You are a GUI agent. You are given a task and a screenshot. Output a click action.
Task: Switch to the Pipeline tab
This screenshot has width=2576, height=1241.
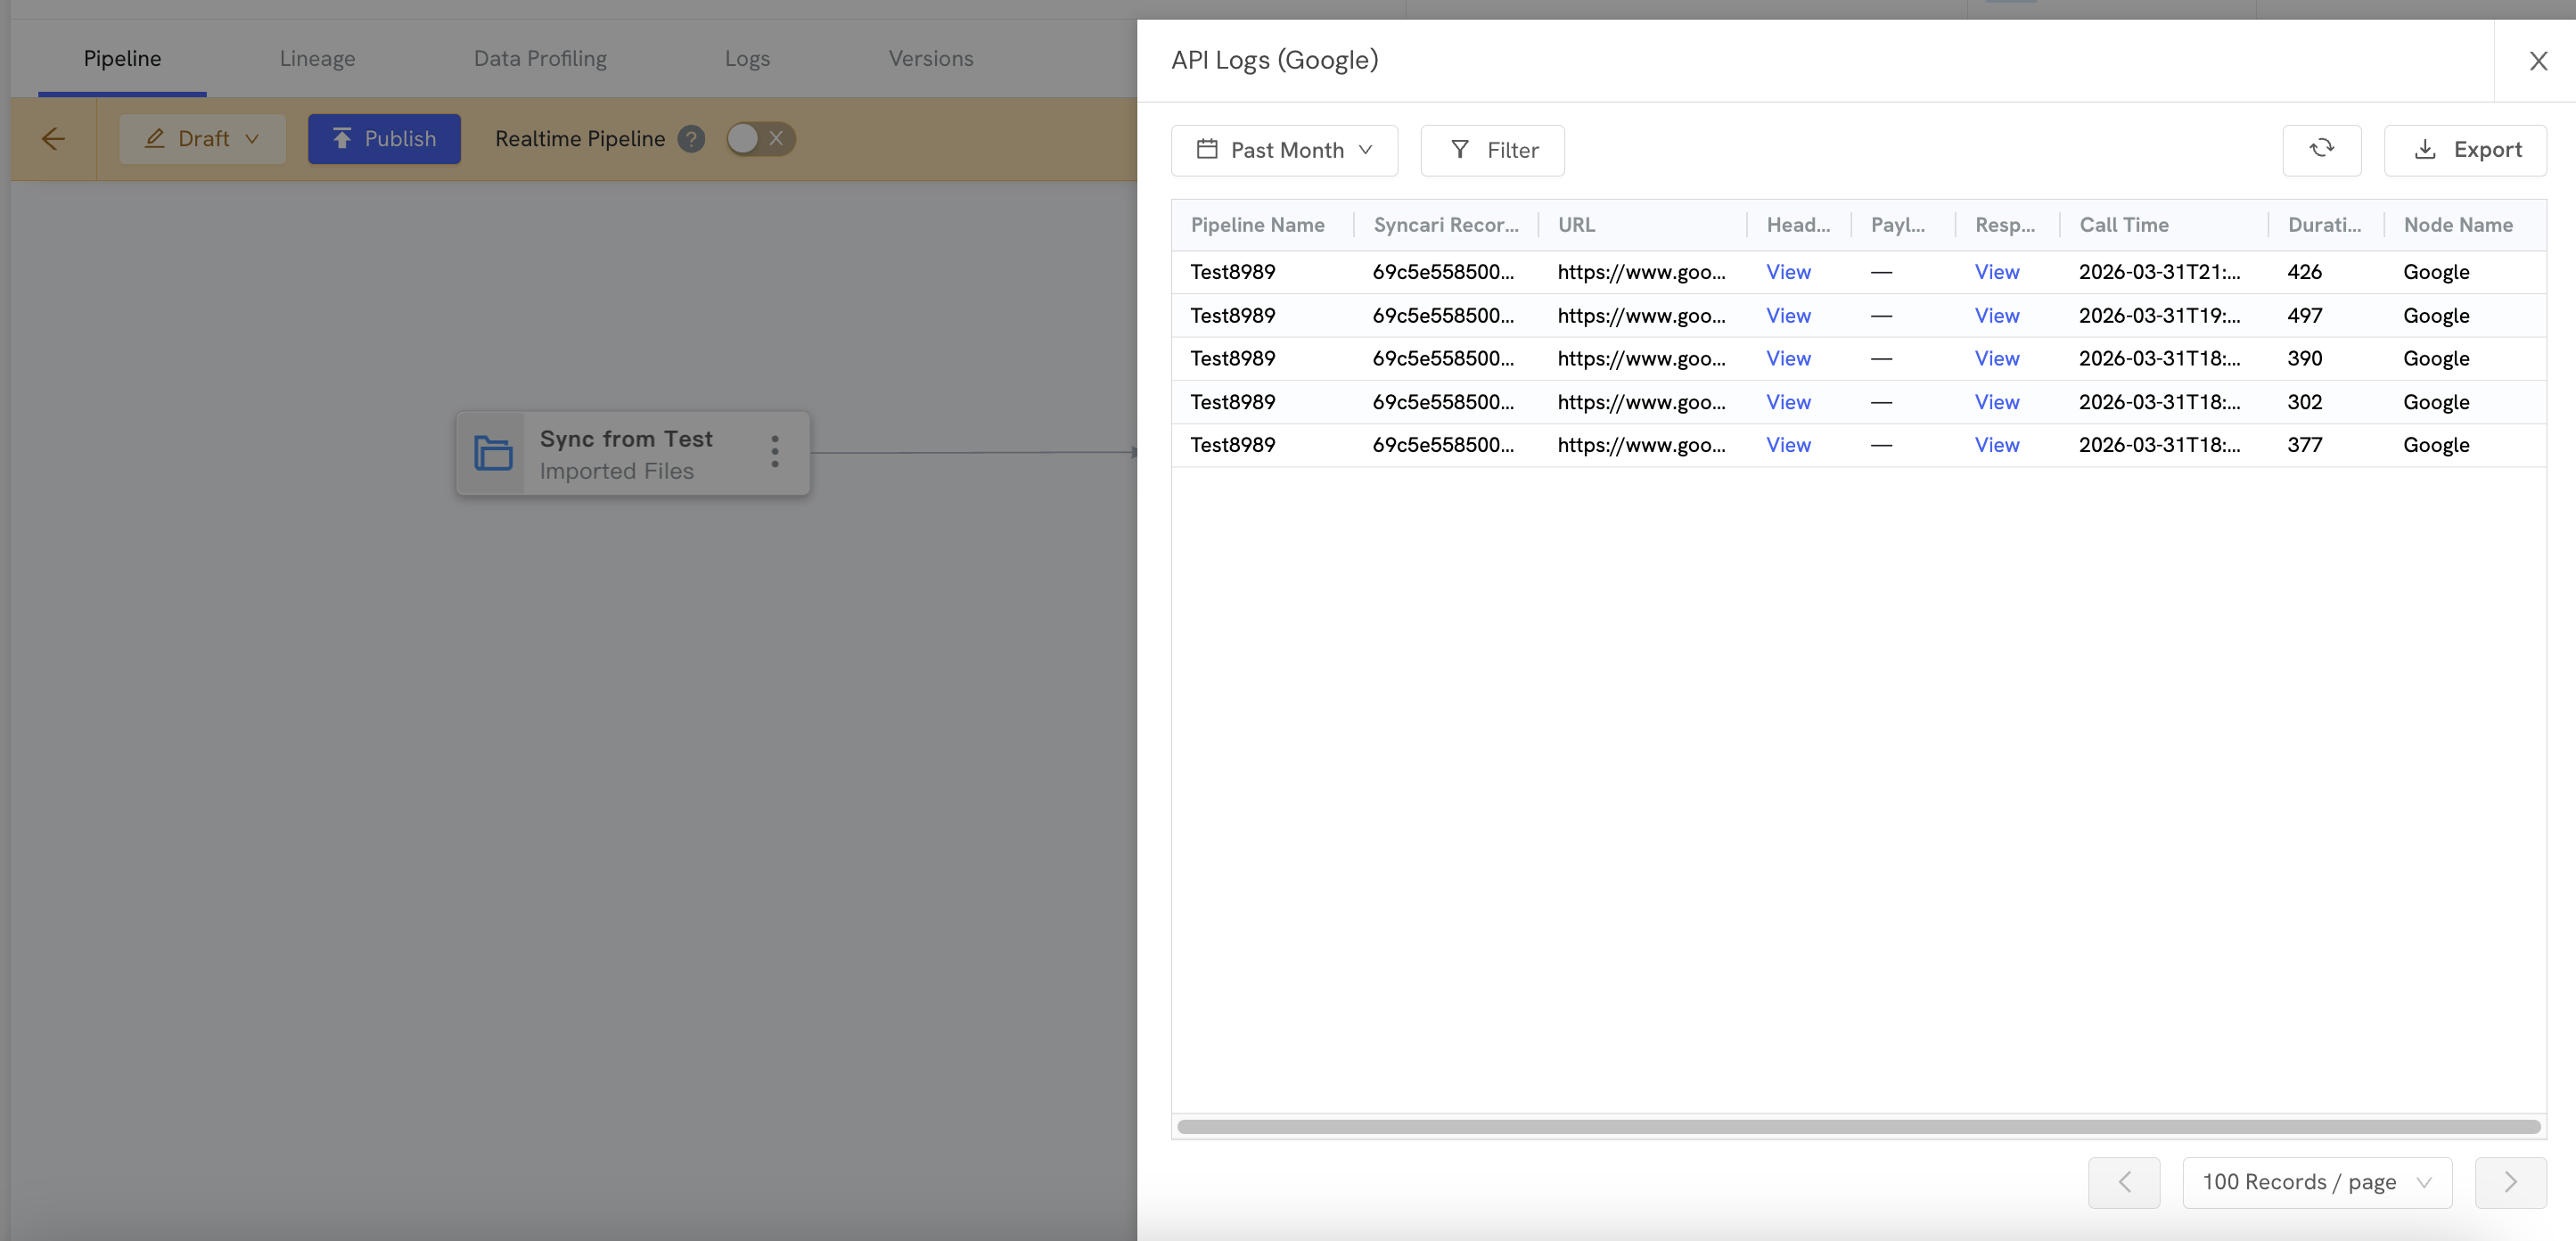[x=122, y=59]
